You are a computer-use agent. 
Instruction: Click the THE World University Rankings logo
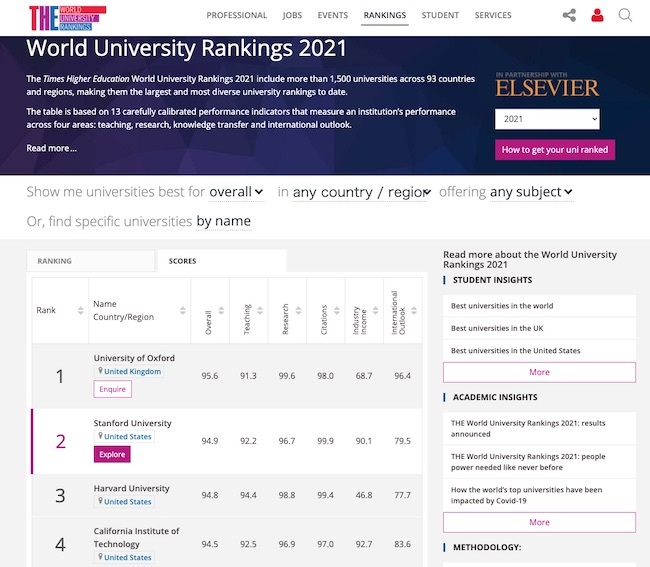pos(68,18)
